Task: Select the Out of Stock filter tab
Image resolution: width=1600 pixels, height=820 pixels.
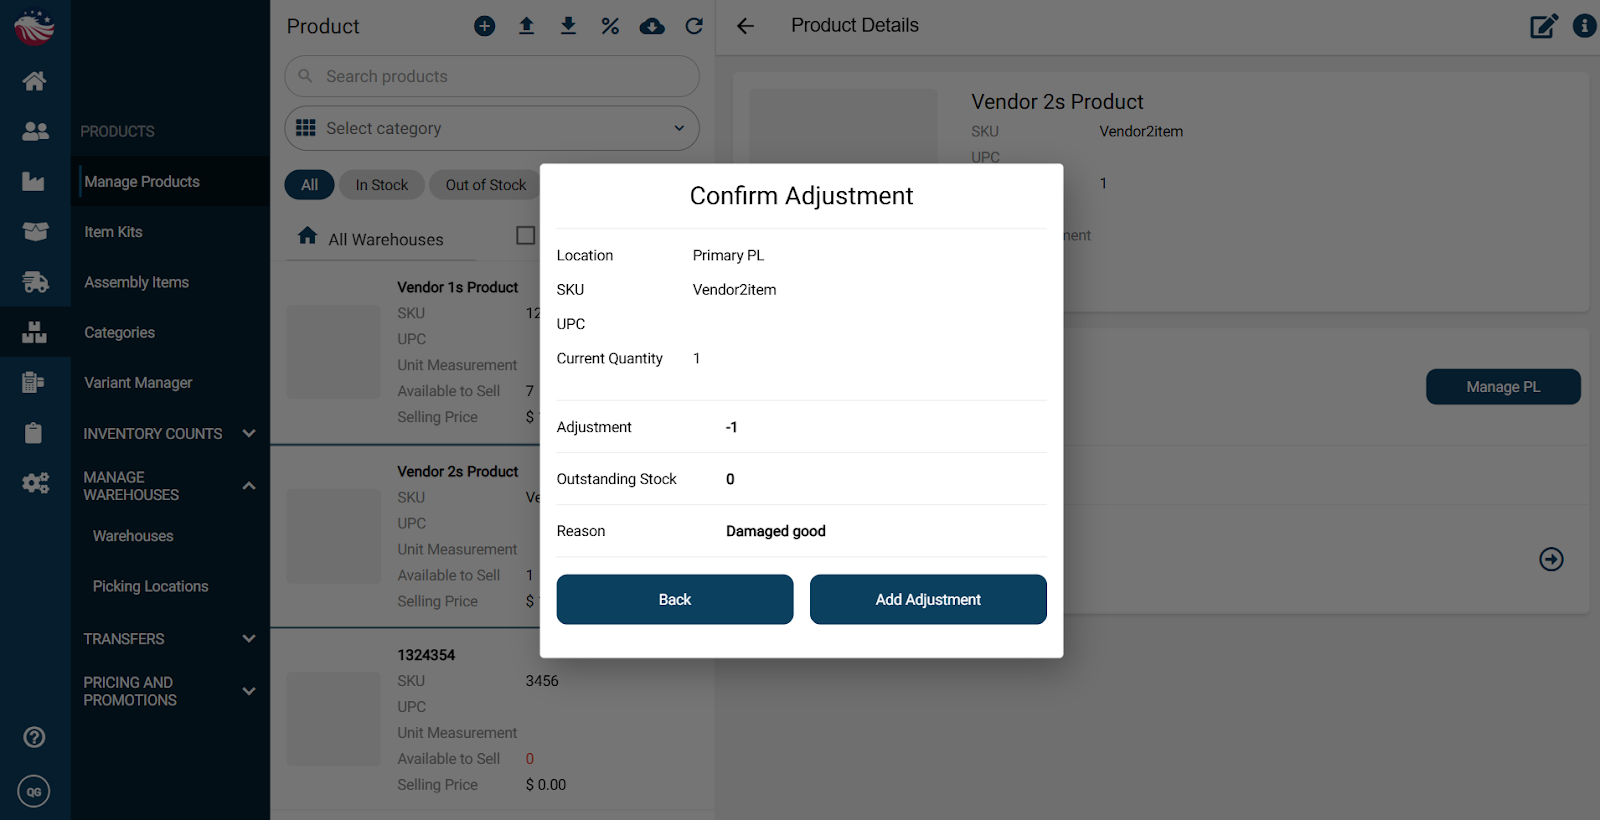Action: [485, 185]
